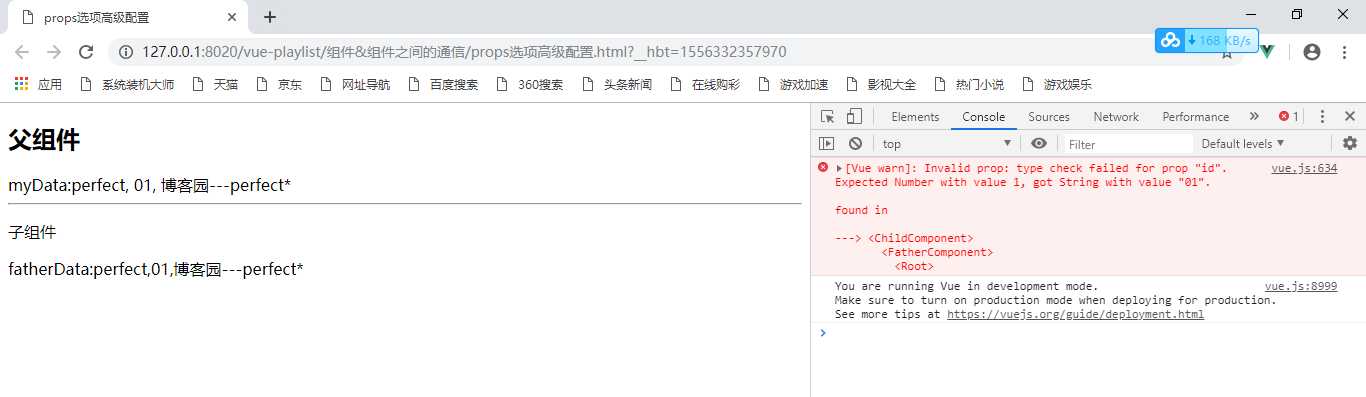Open console settings gear
The image size is (1366, 397).
(x=1350, y=143)
